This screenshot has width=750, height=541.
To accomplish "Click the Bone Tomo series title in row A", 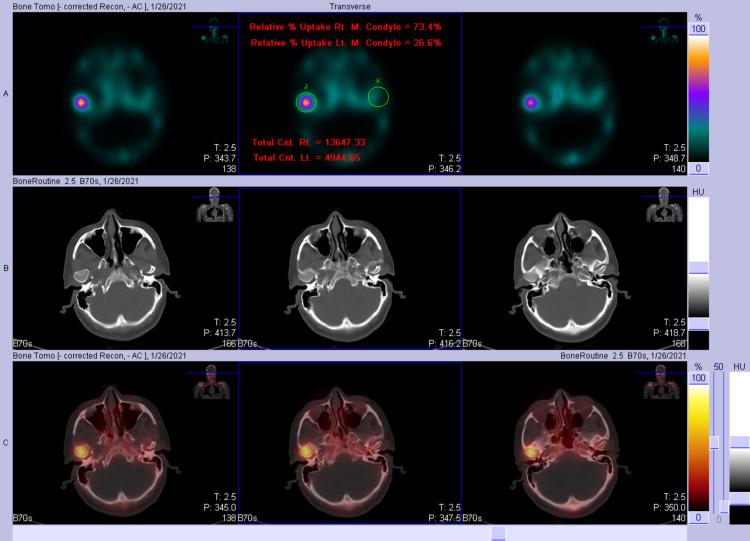I will click(98, 6).
